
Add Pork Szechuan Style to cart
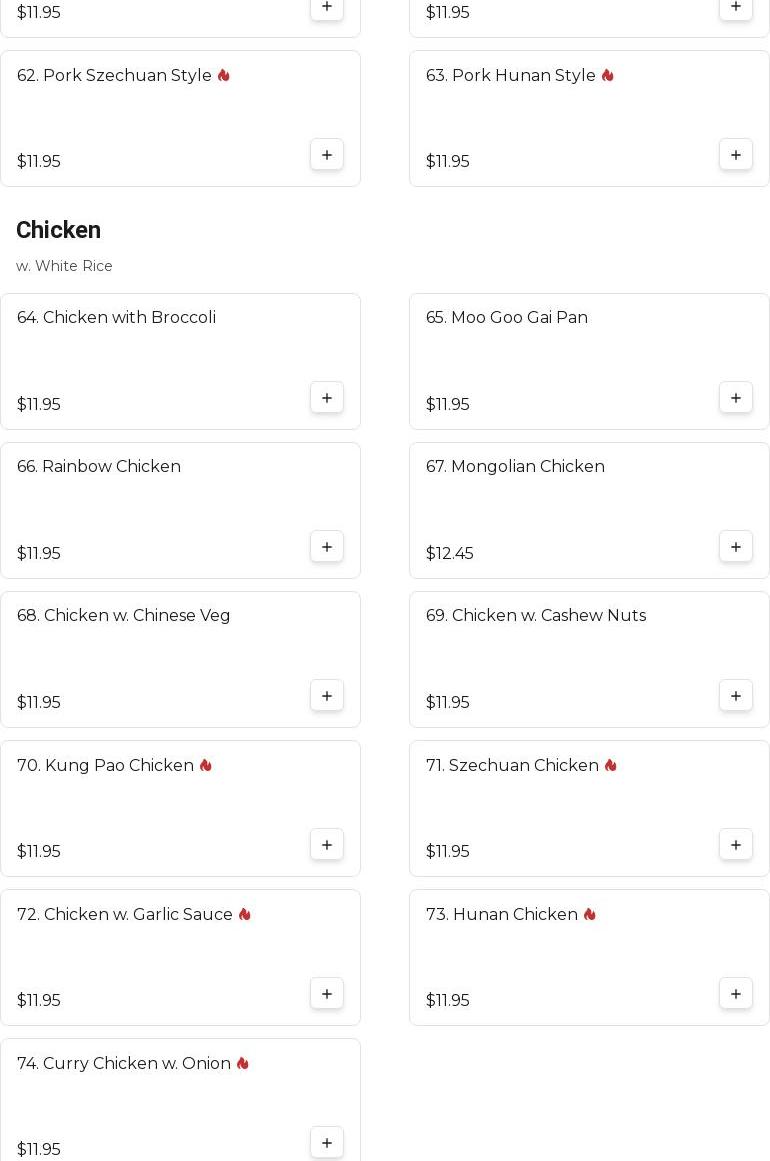327,155
